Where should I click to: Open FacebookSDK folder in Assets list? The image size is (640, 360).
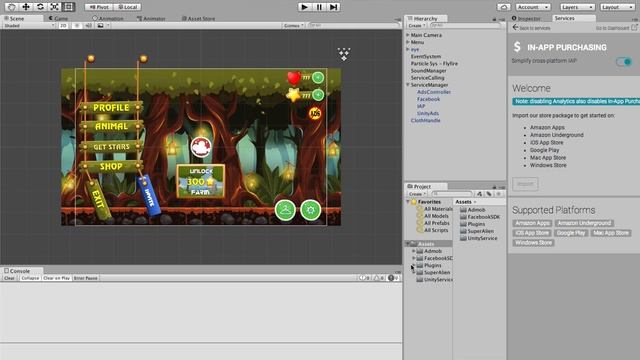pyautogui.click(x=480, y=217)
